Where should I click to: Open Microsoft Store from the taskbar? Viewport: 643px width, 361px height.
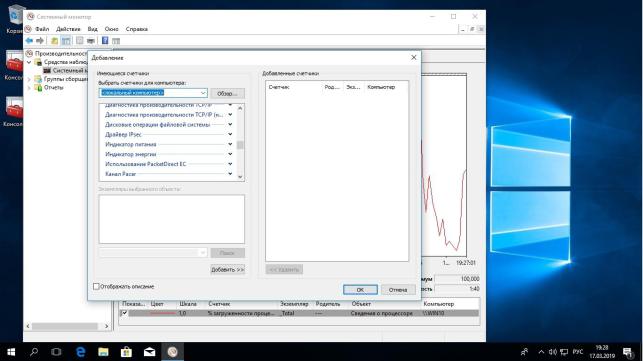(126, 352)
